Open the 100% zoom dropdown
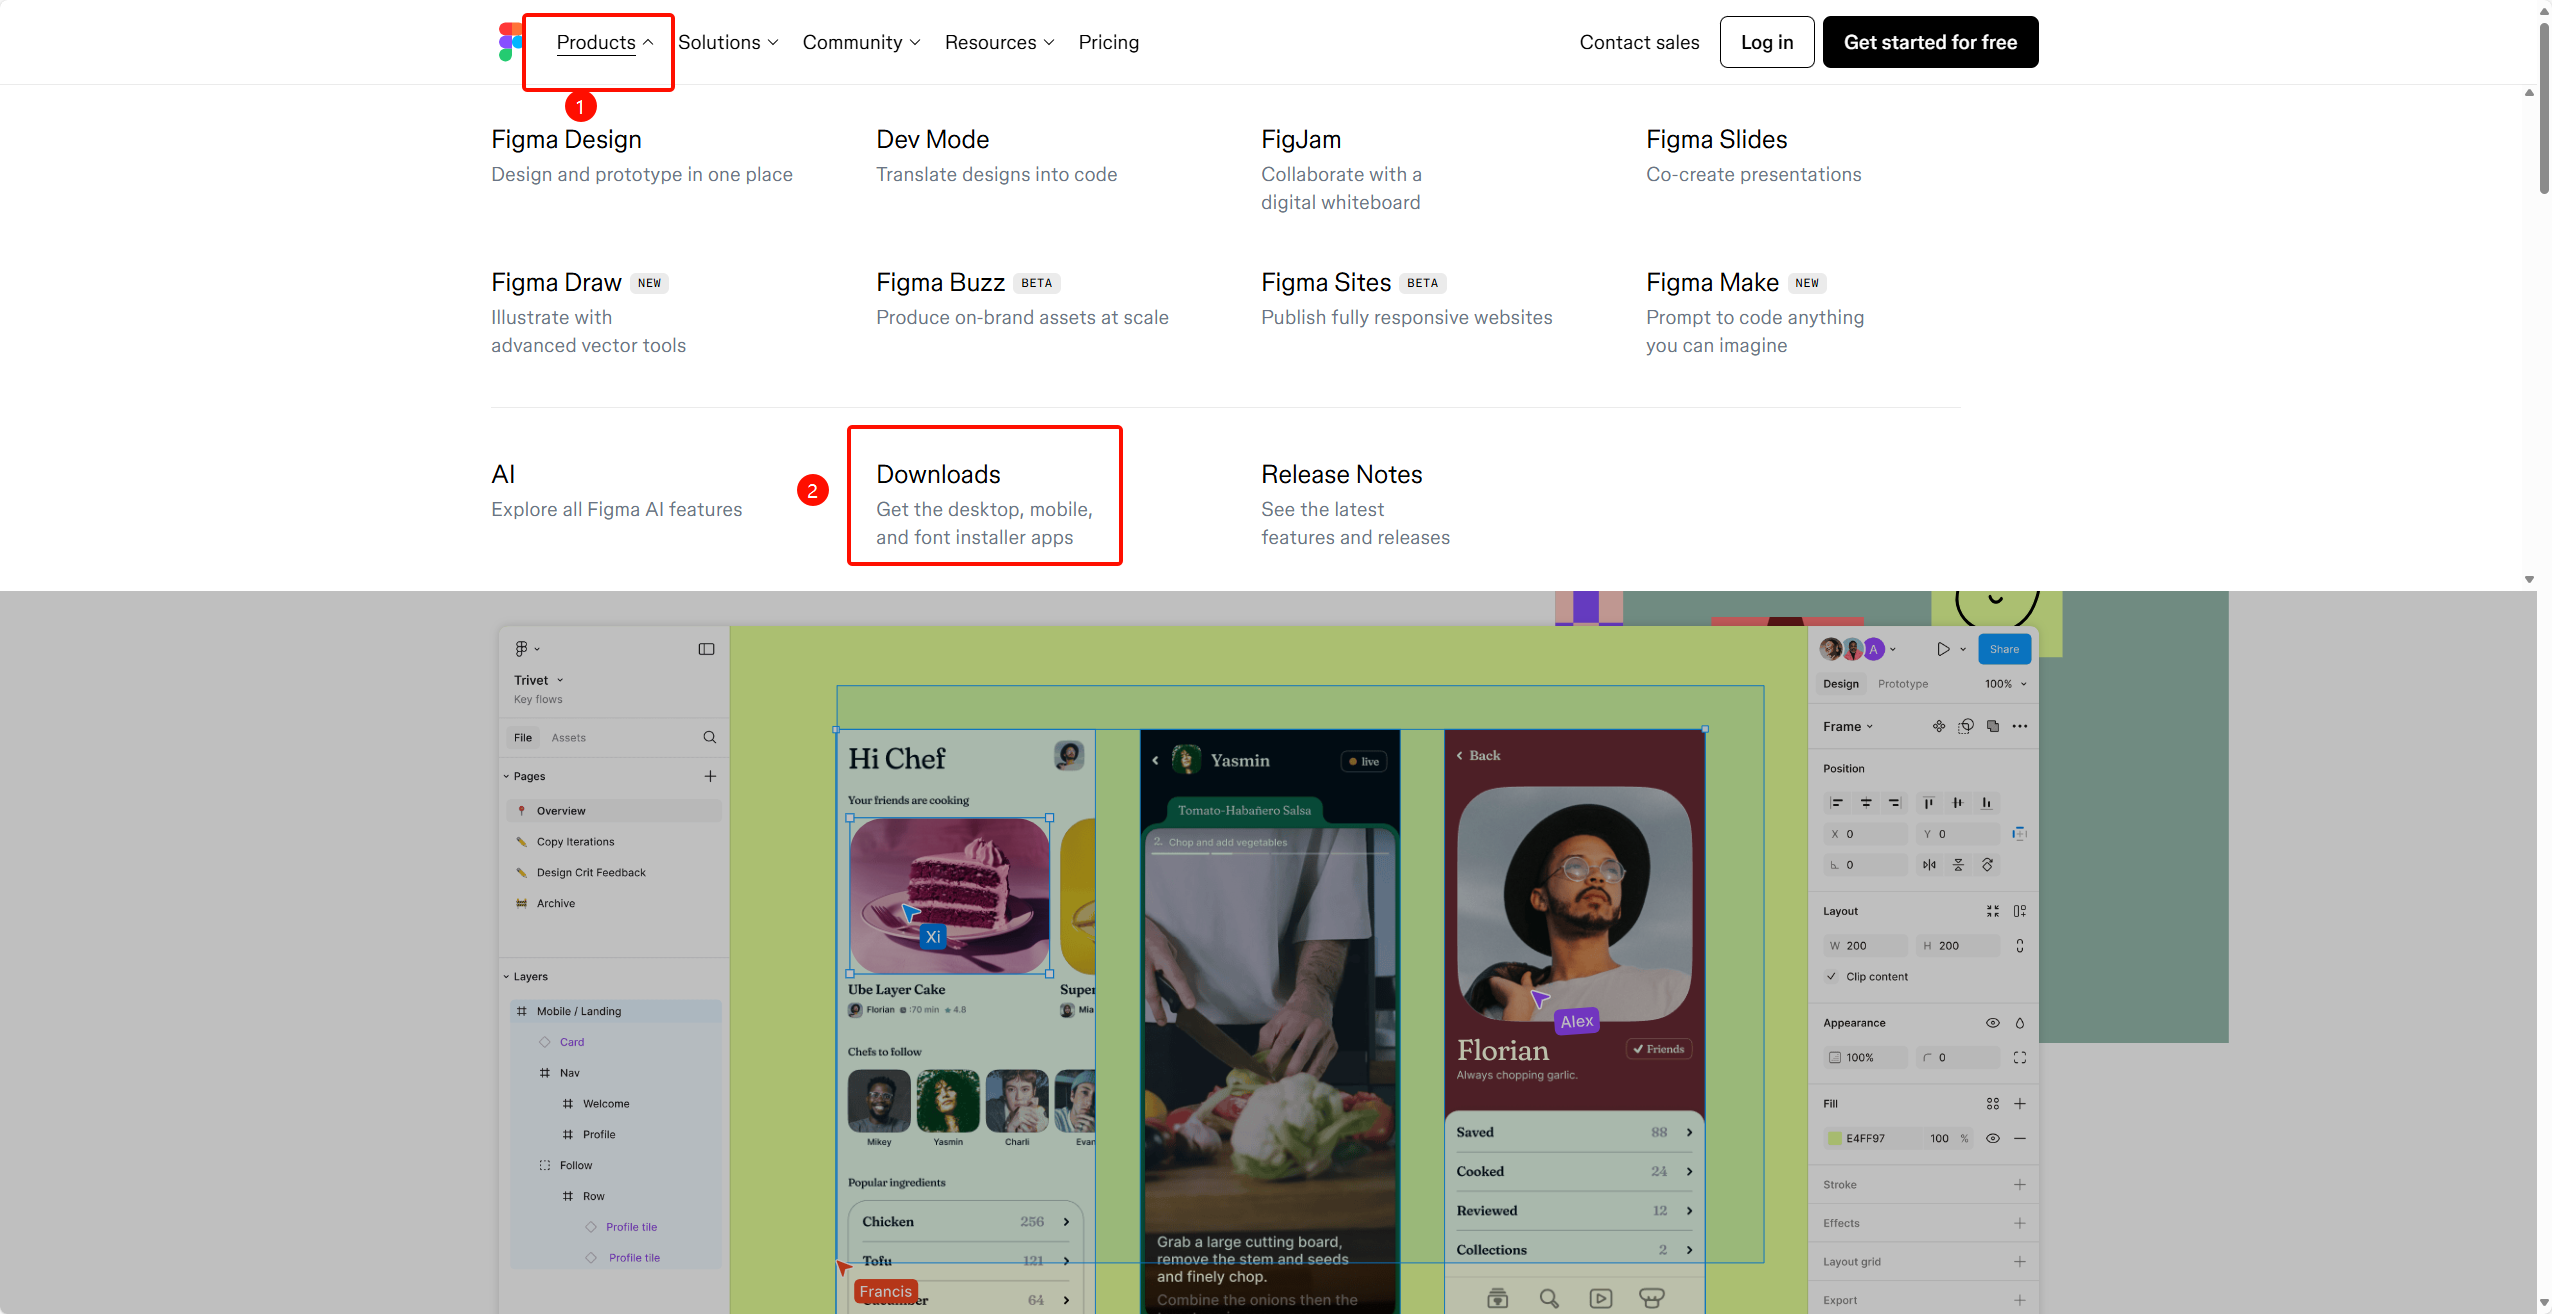The image size is (2552, 1314). pyautogui.click(x=2005, y=684)
